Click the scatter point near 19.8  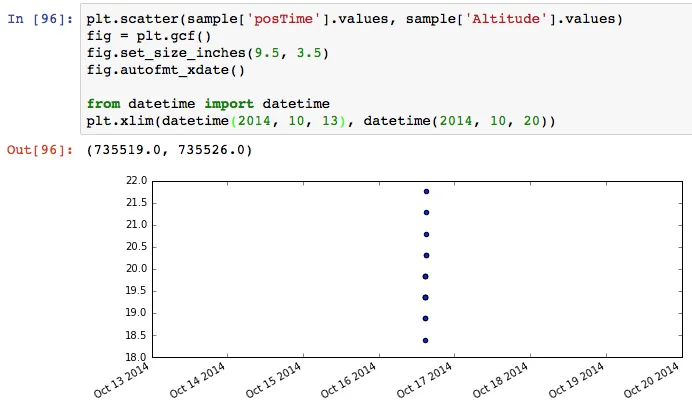425,276
